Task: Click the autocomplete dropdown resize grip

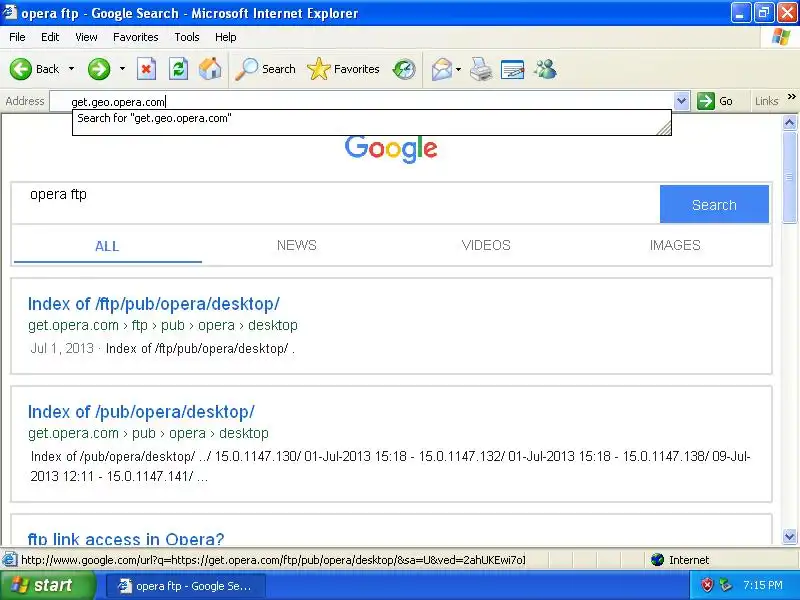Action: tap(664, 128)
